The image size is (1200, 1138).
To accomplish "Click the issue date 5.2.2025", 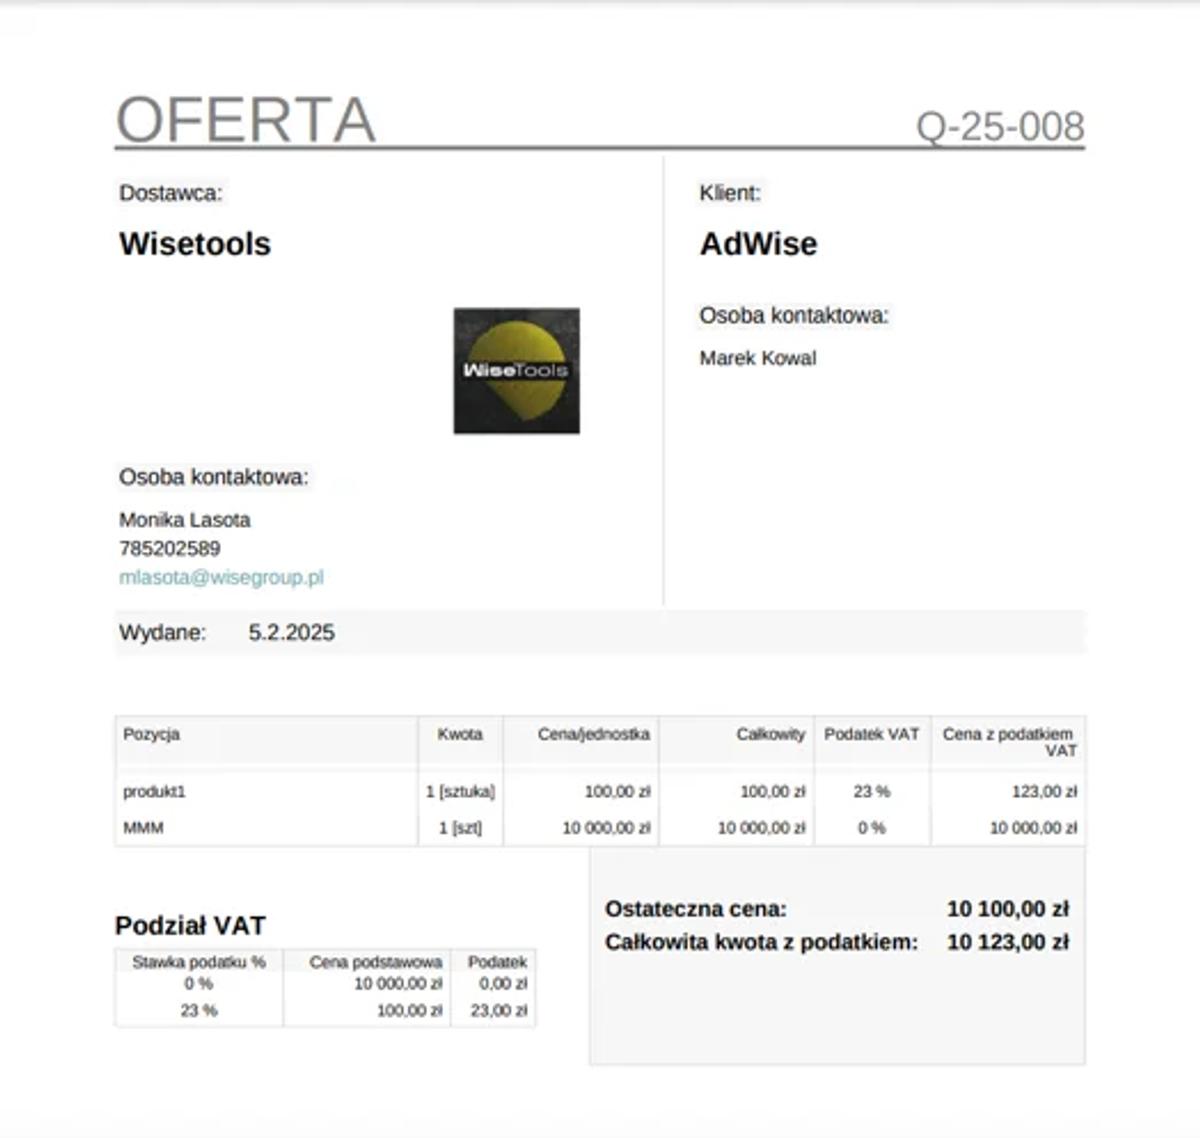I will (x=292, y=632).
